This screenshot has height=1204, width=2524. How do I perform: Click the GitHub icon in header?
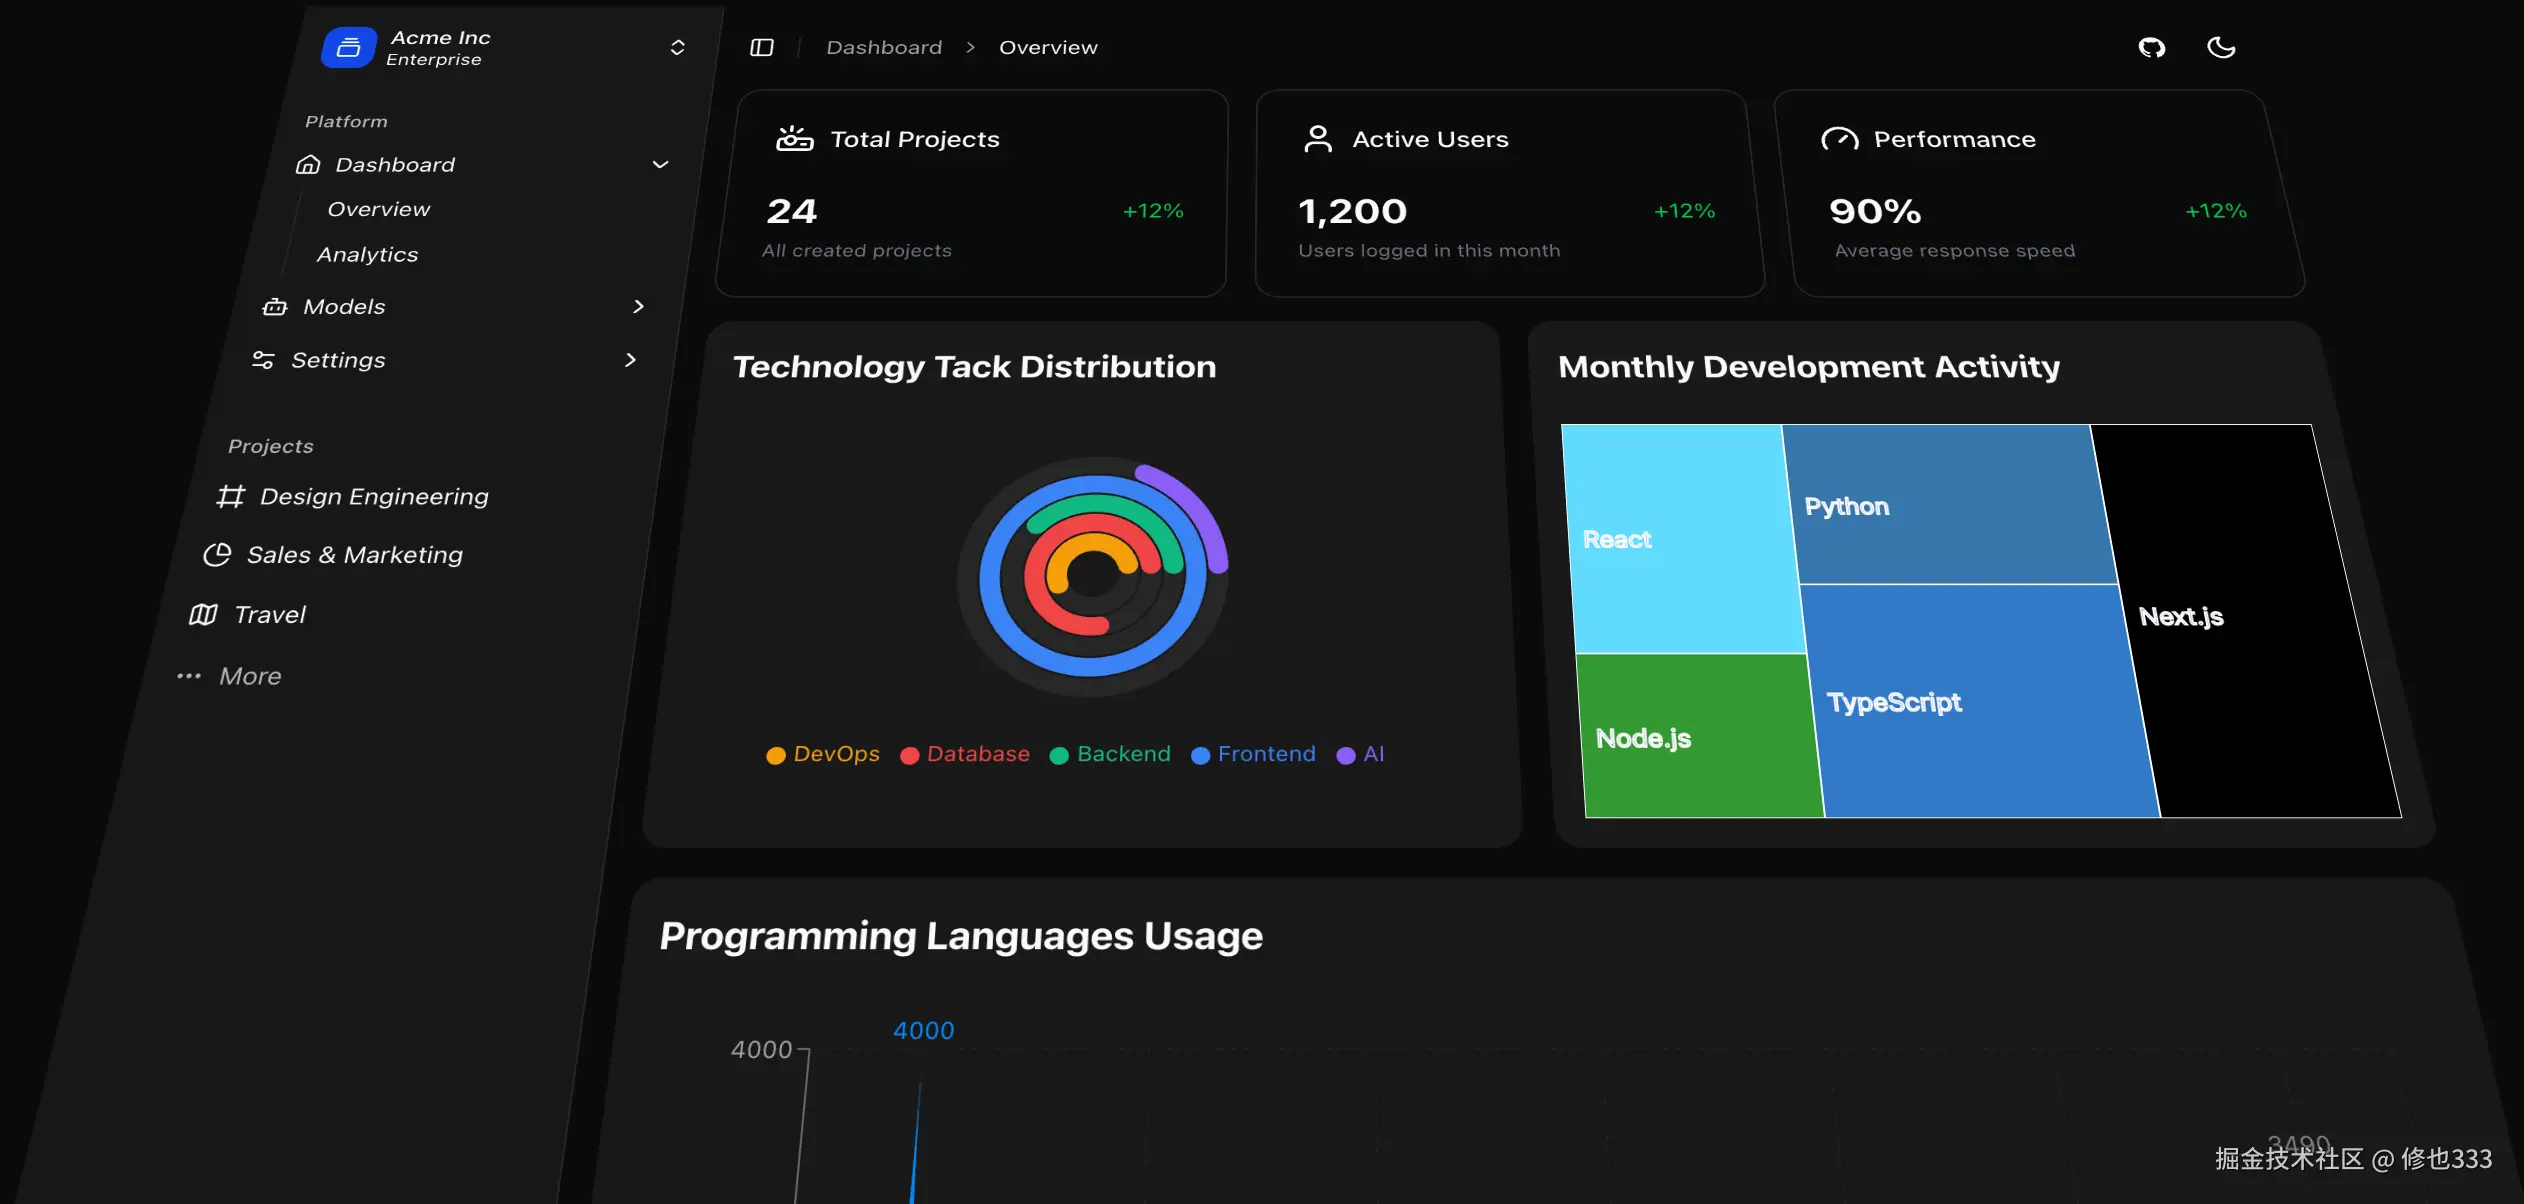point(2151,47)
